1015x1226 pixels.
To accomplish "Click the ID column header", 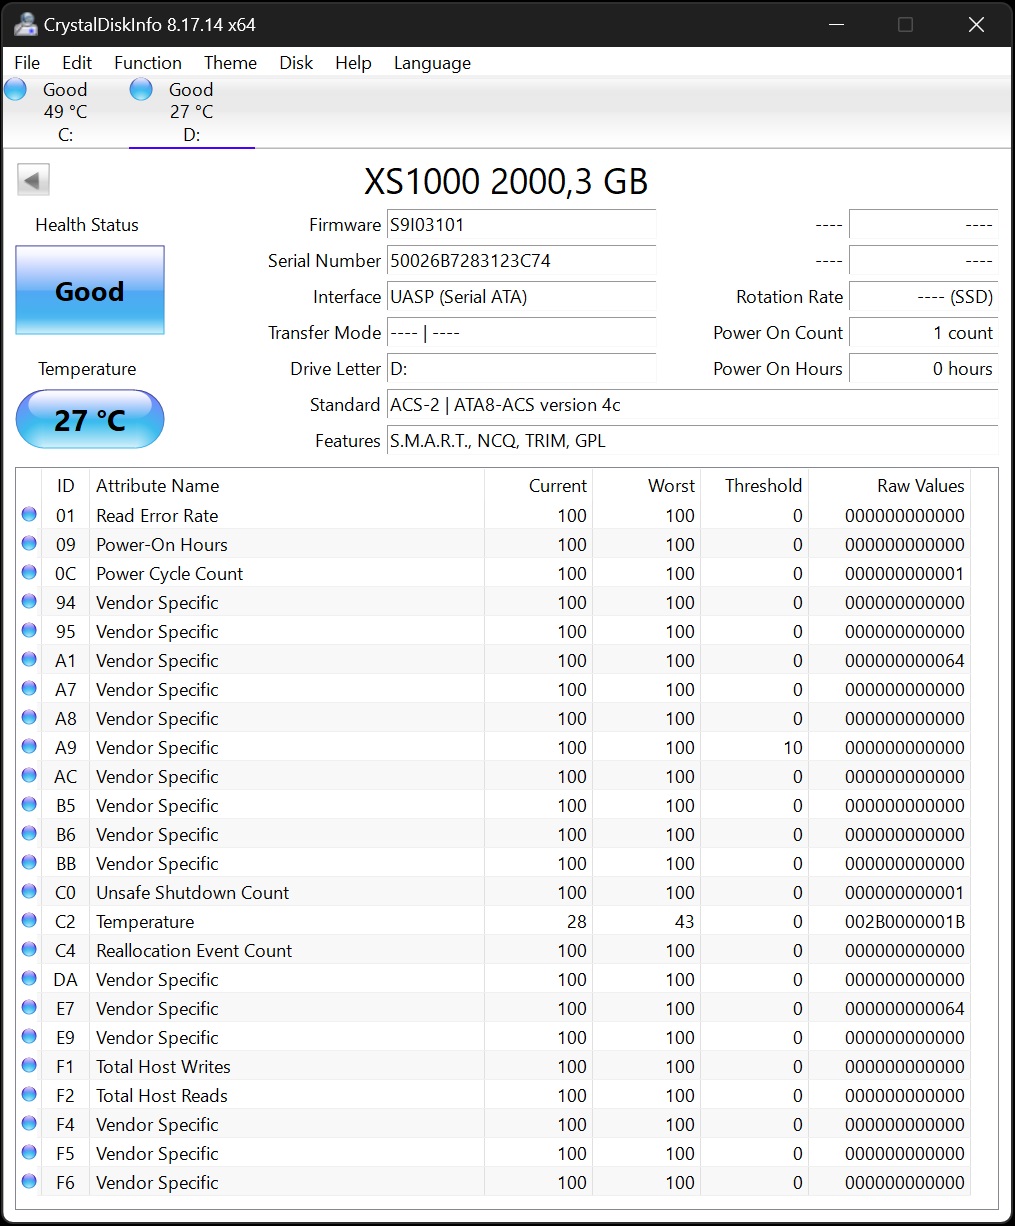I will click(x=66, y=486).
